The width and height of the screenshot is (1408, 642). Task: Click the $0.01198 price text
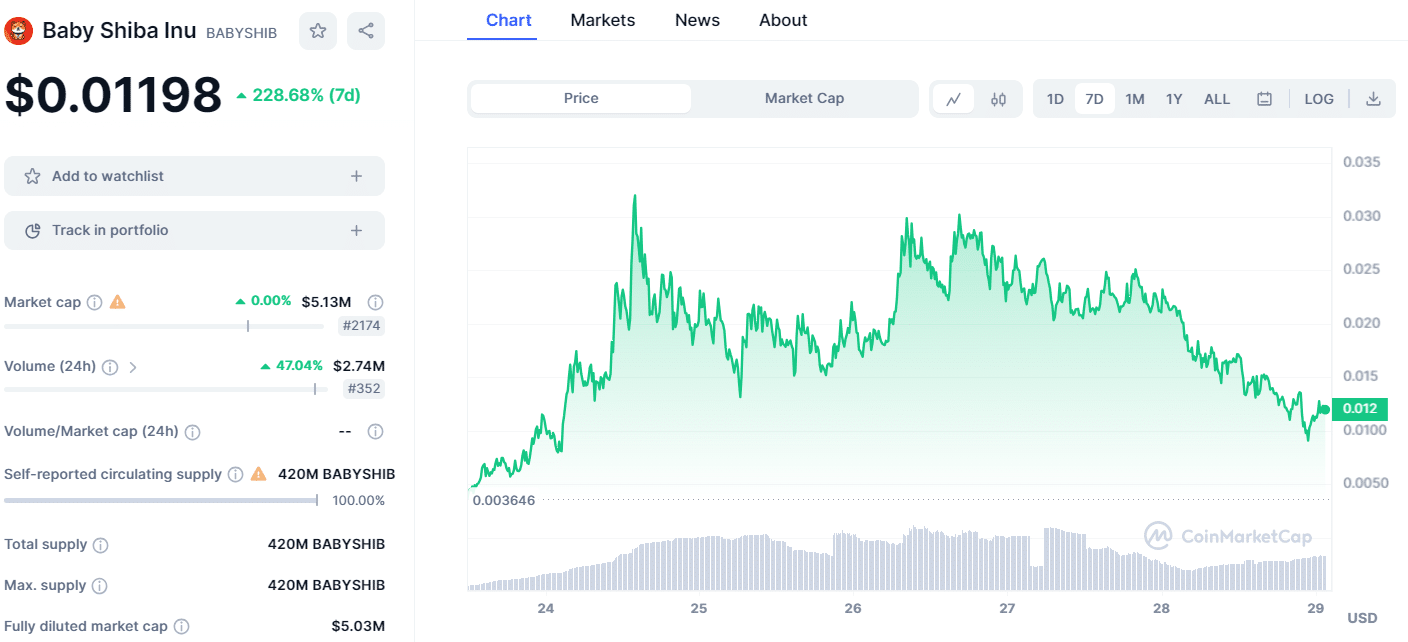(x=113, y=95)
